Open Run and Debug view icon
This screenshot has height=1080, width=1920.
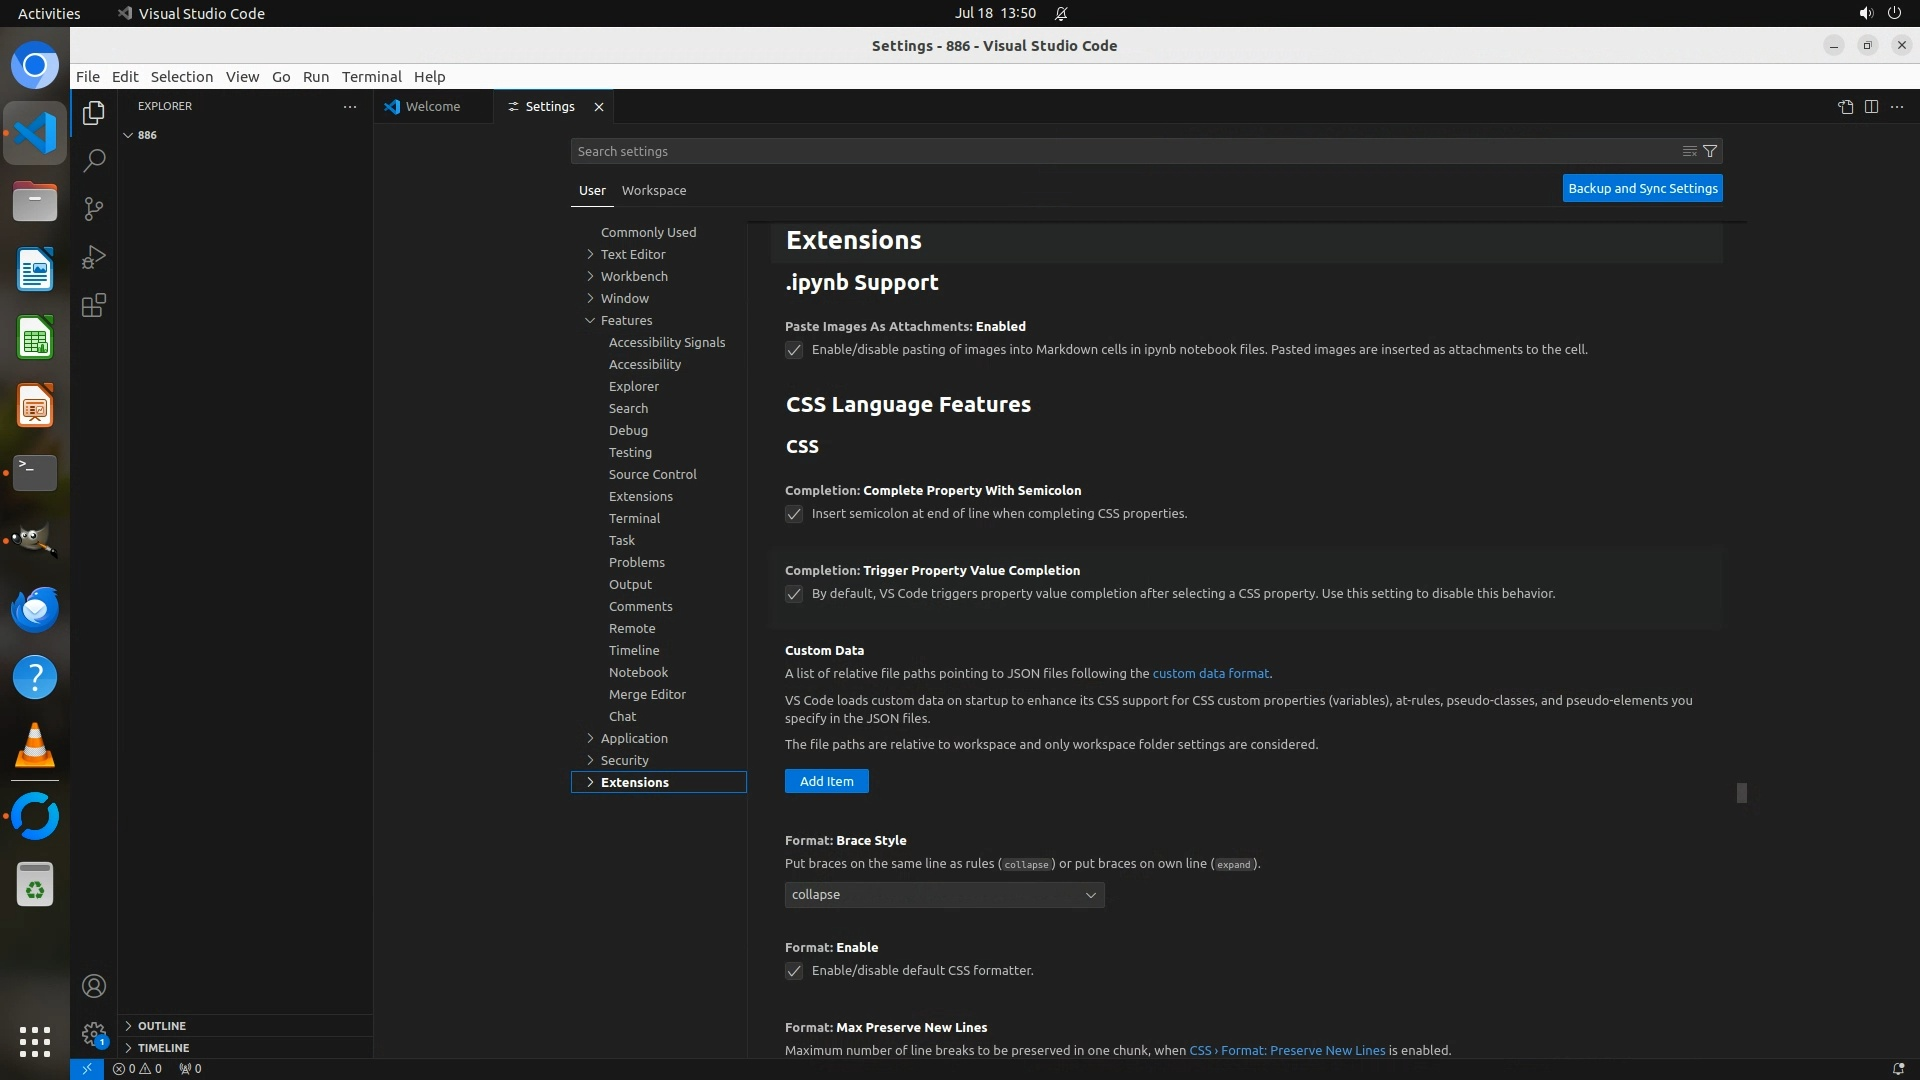(x=94, y=257)
